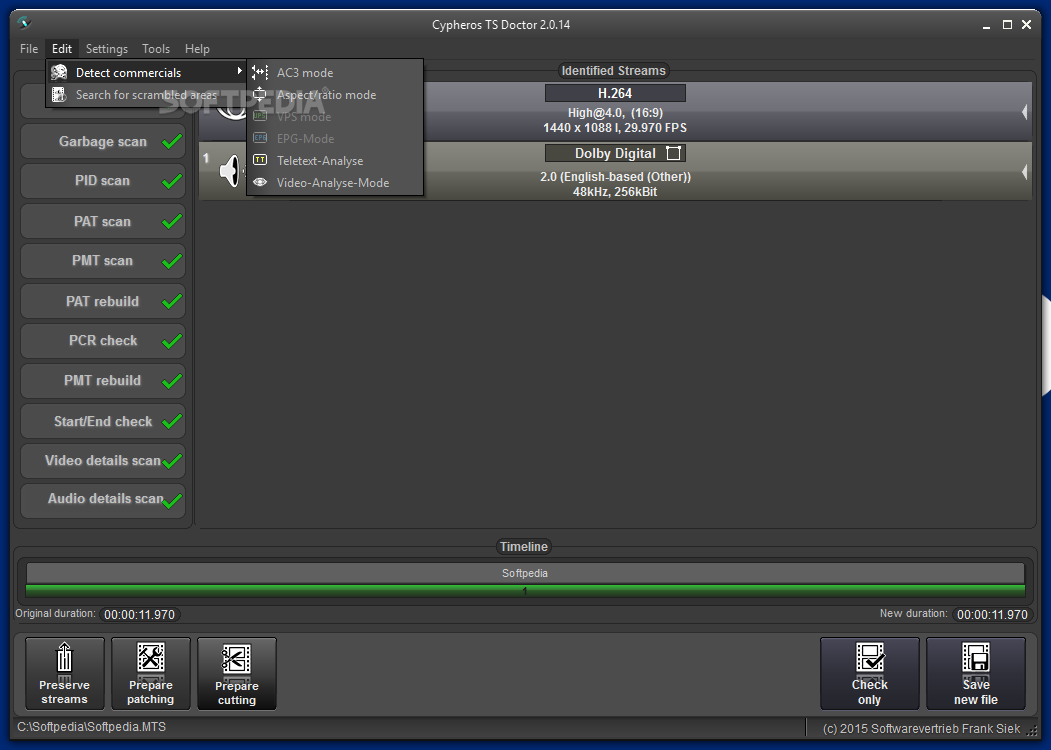
Task: Click the scrambled areas search icon
Action: [60, 95]
